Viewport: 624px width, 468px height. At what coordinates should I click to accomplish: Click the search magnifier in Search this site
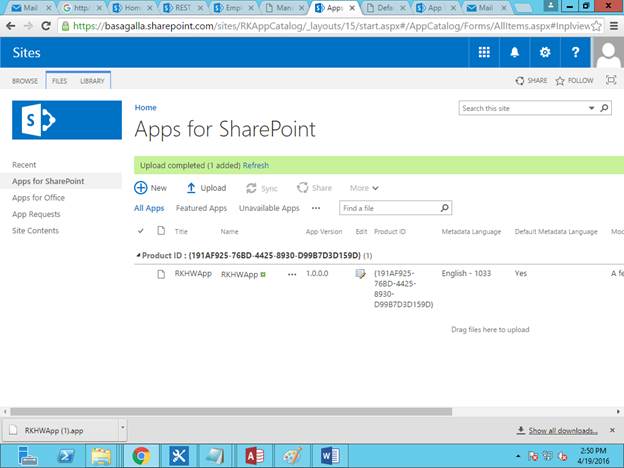pyautogui.click(x=604, y=108)
